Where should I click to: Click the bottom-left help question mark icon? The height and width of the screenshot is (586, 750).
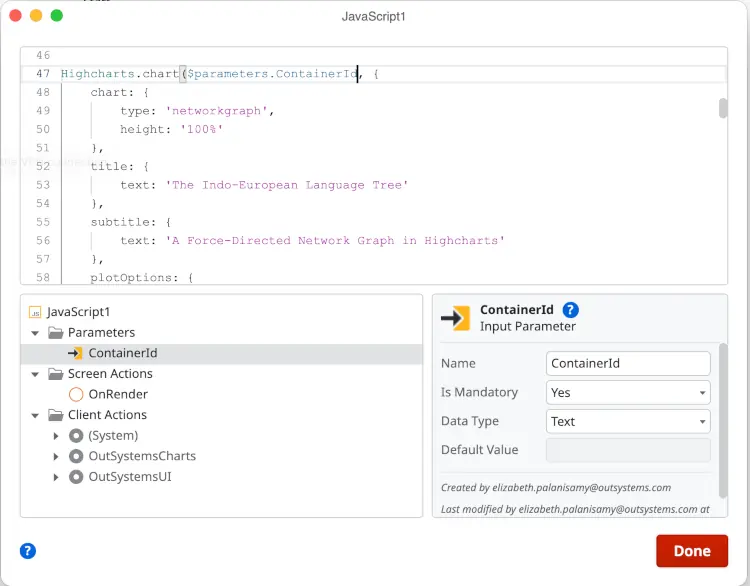28,550
